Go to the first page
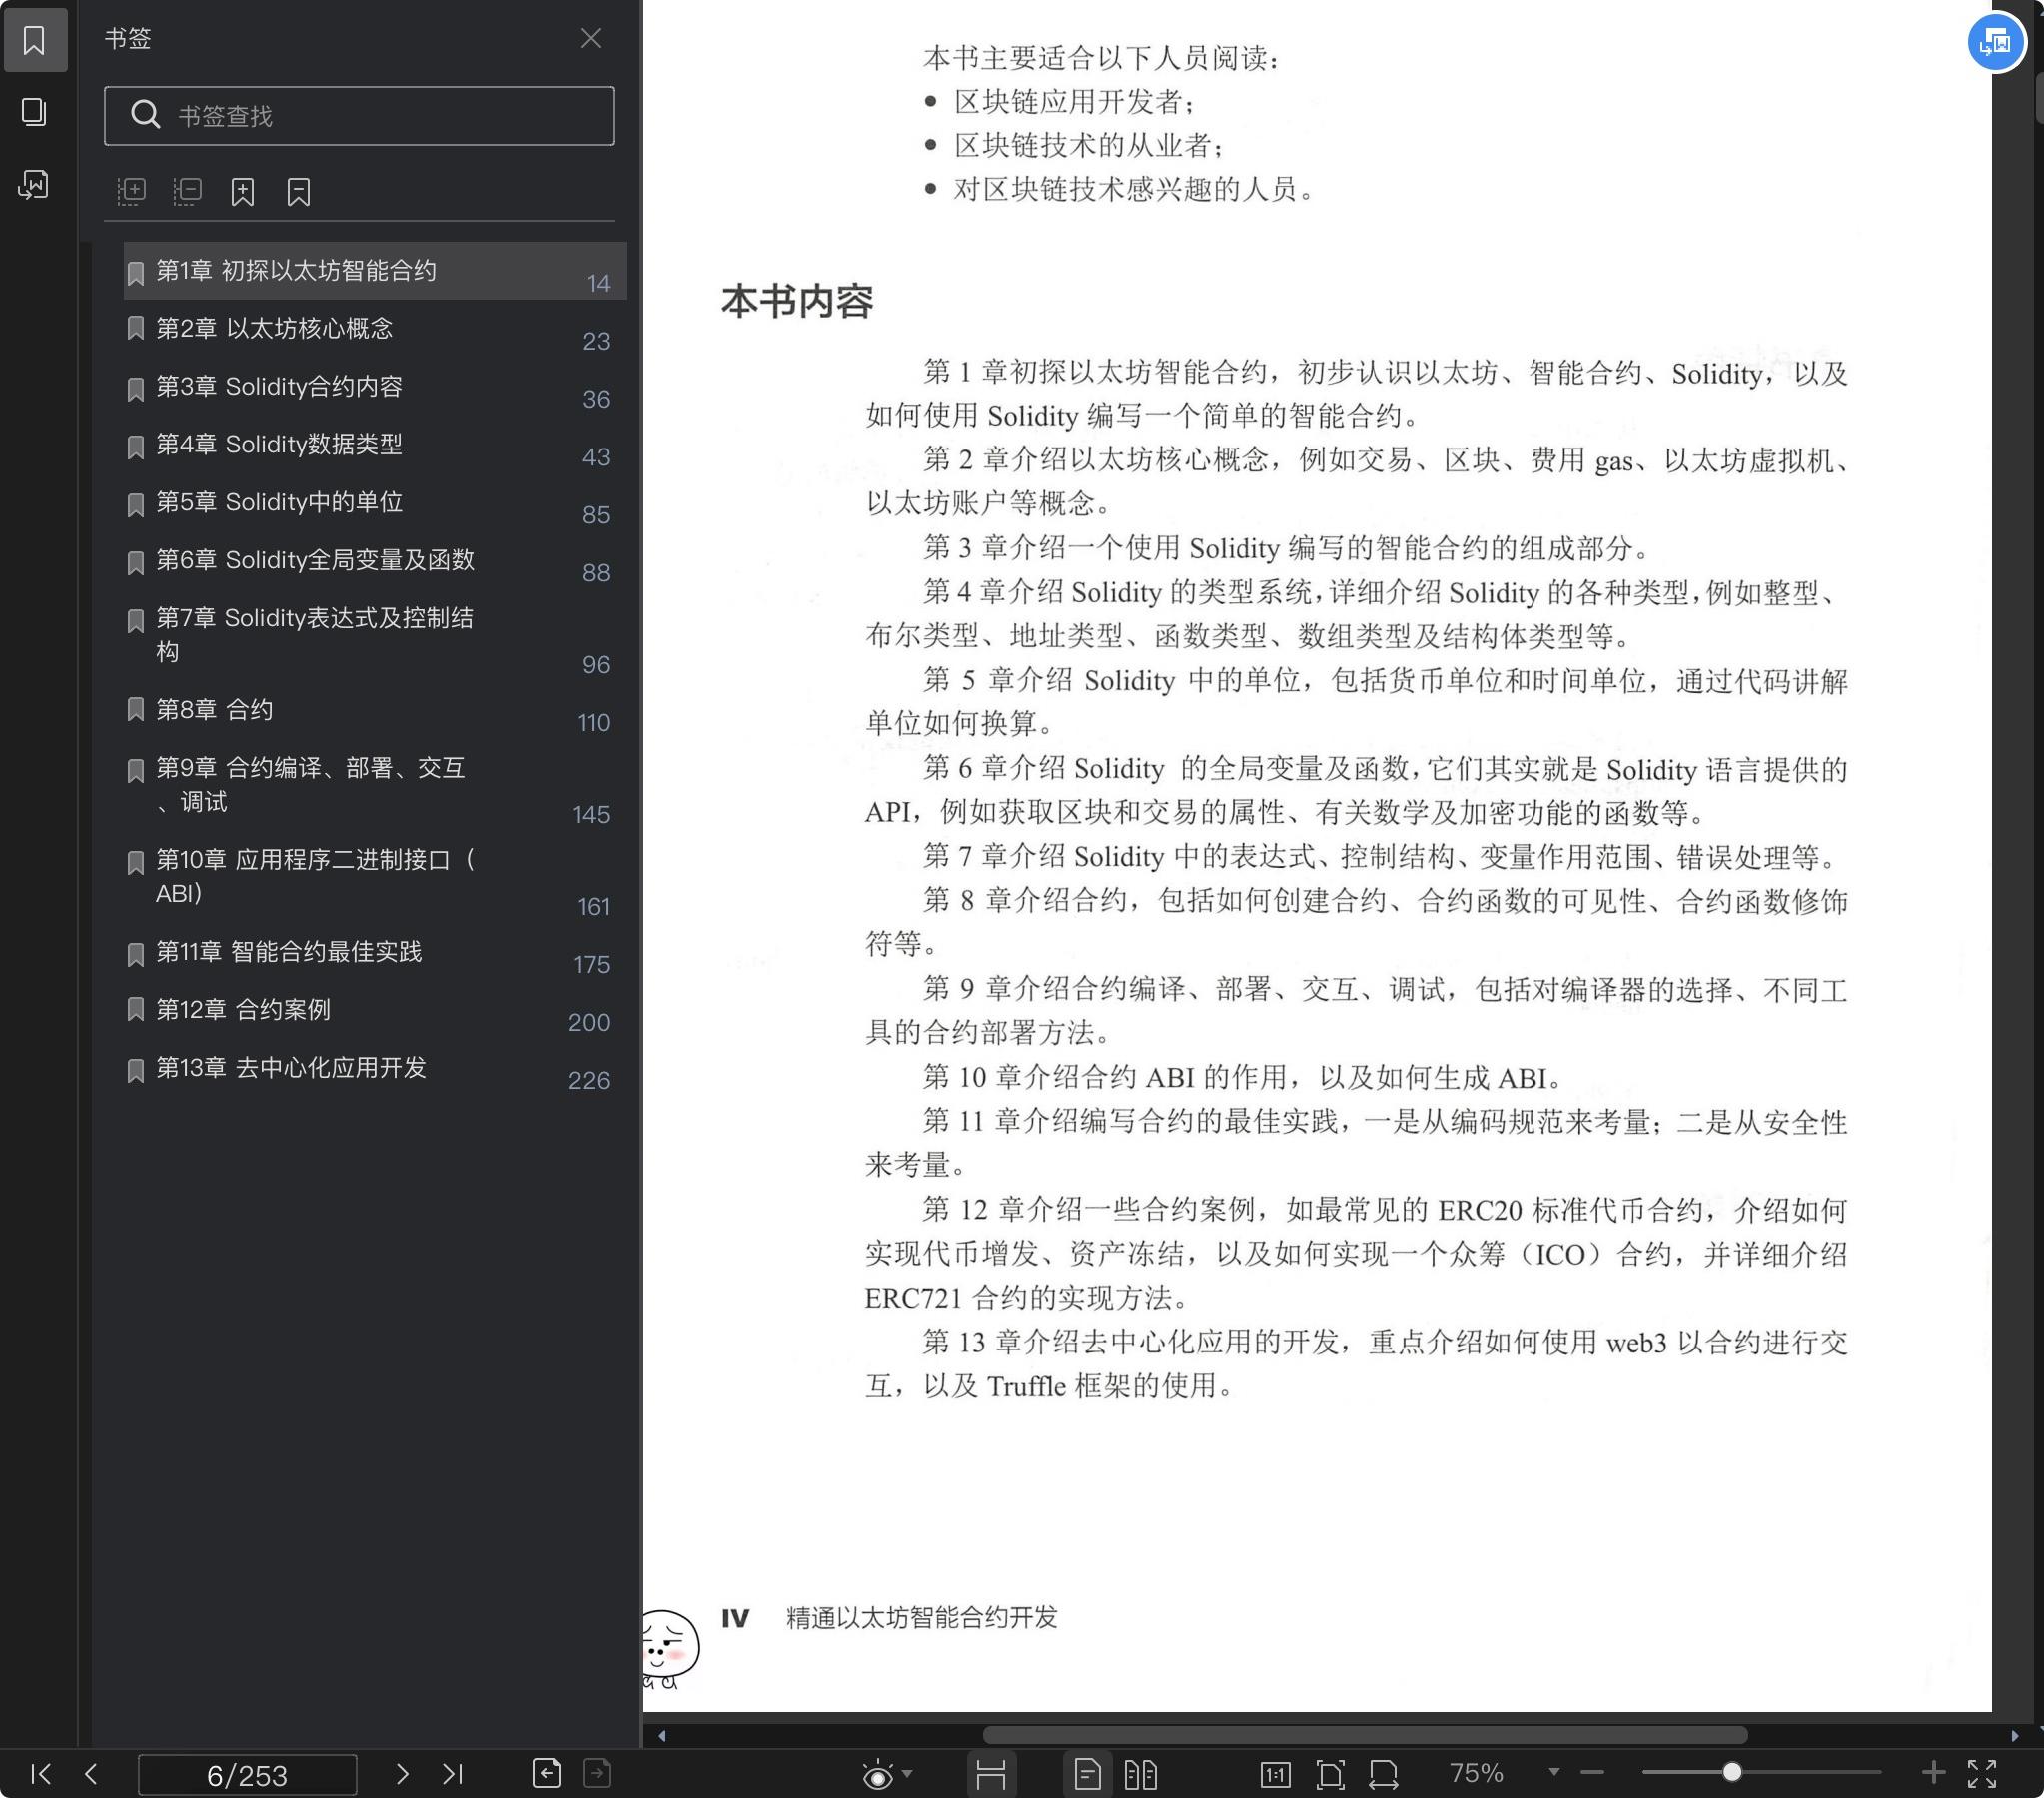Viewport: 2044px width, 1798px height. tap(41, 1774)
